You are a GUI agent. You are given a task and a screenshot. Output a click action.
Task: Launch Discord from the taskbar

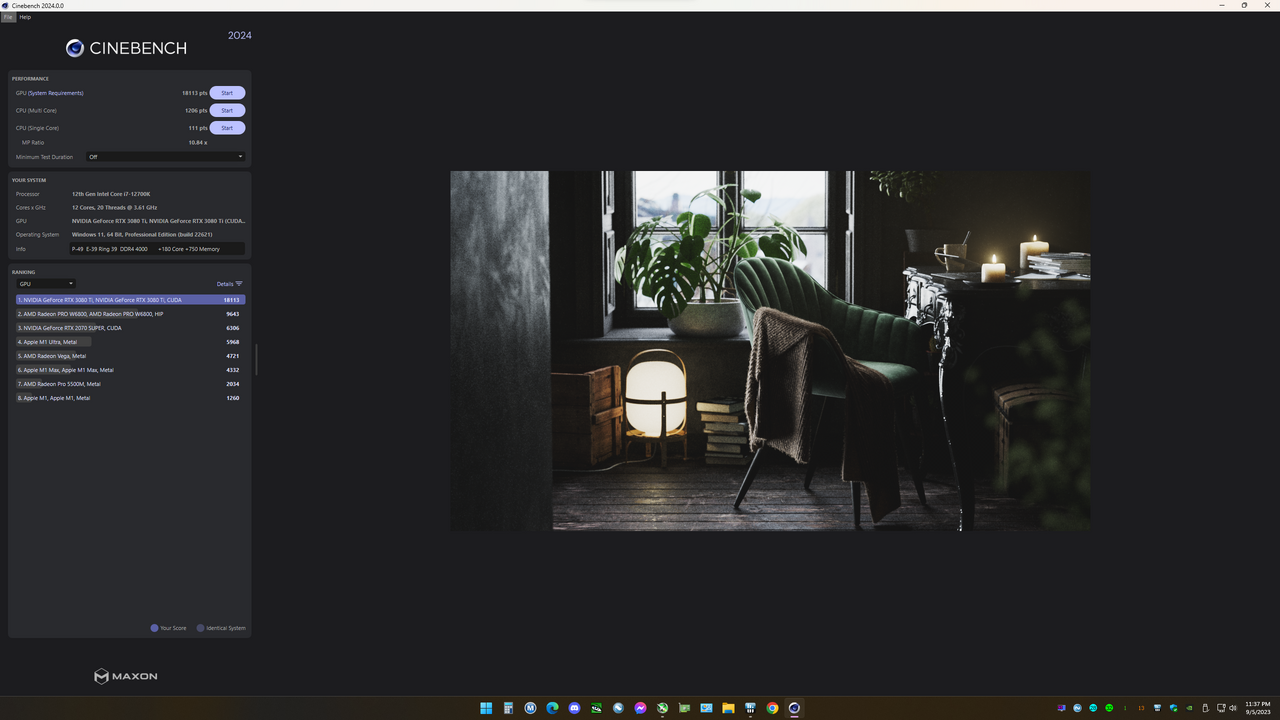pos(574,708)
